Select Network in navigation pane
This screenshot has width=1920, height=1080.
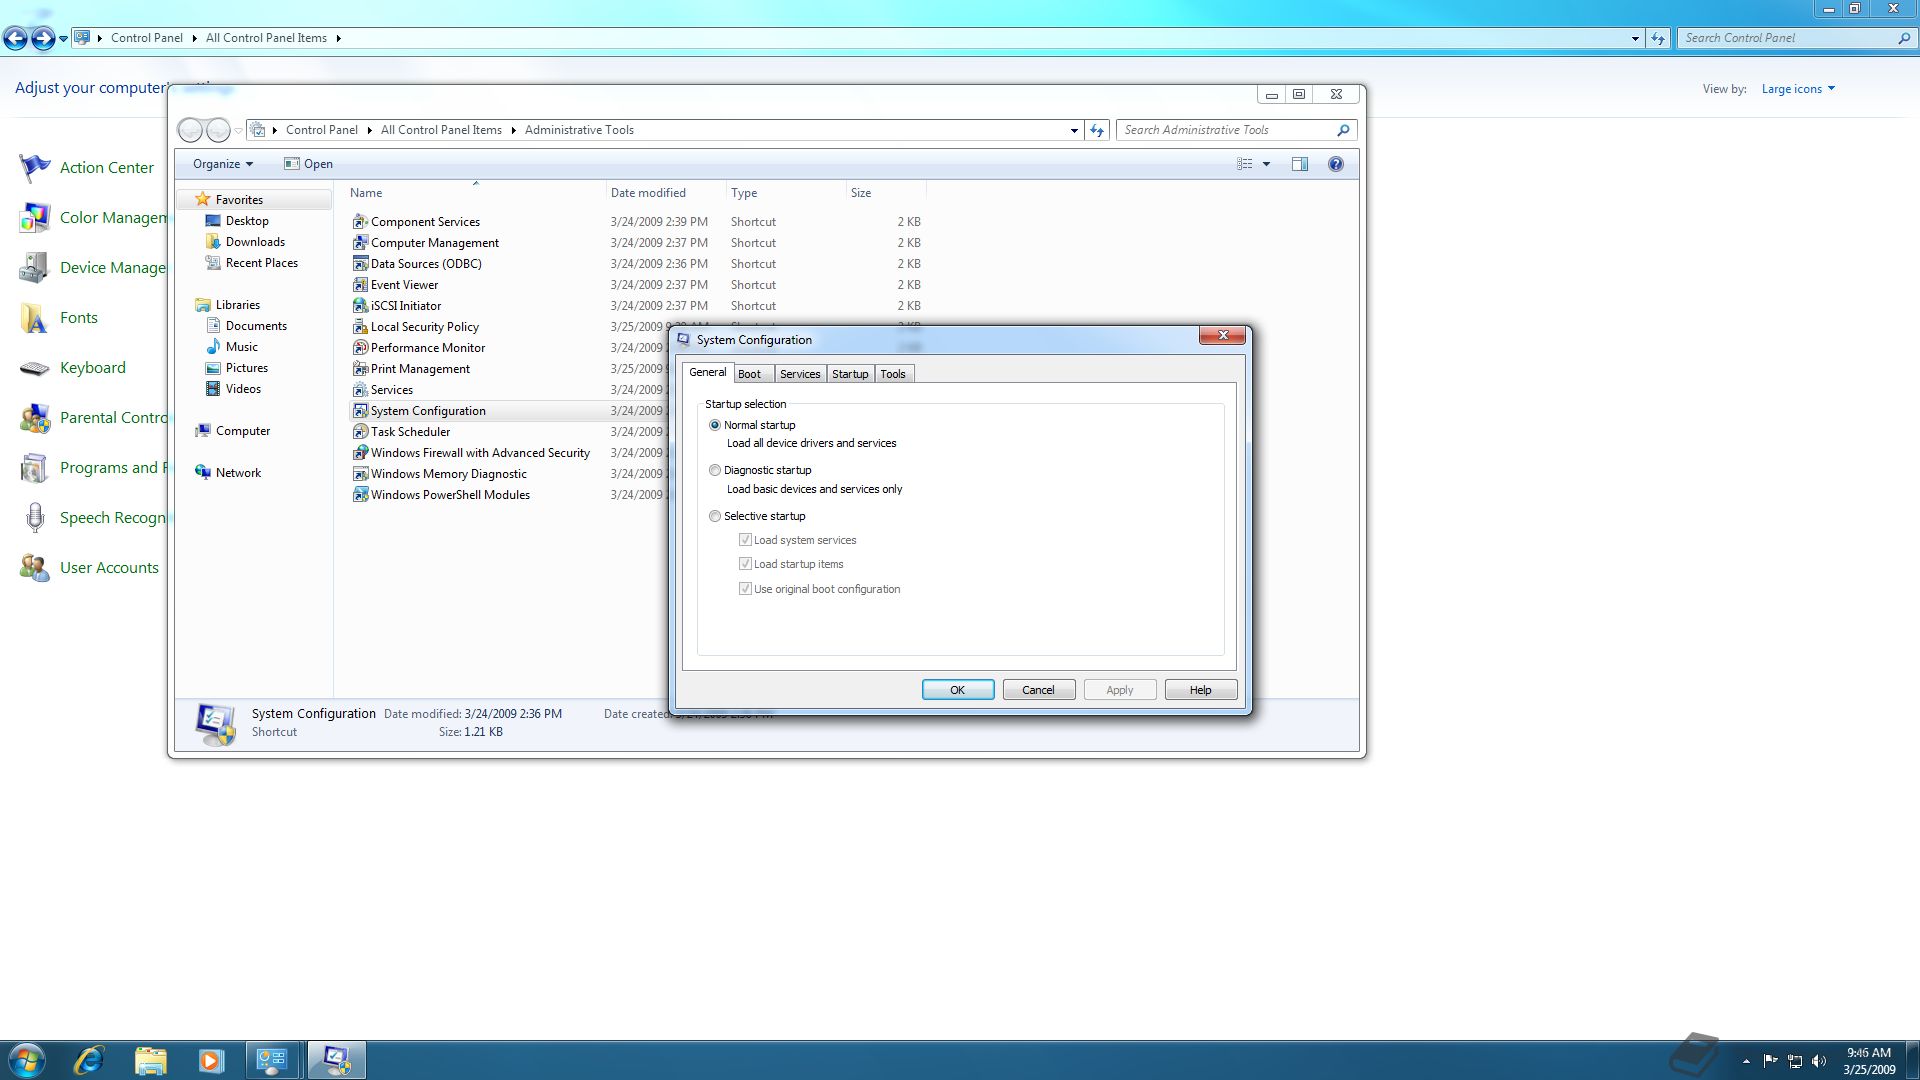238,473
